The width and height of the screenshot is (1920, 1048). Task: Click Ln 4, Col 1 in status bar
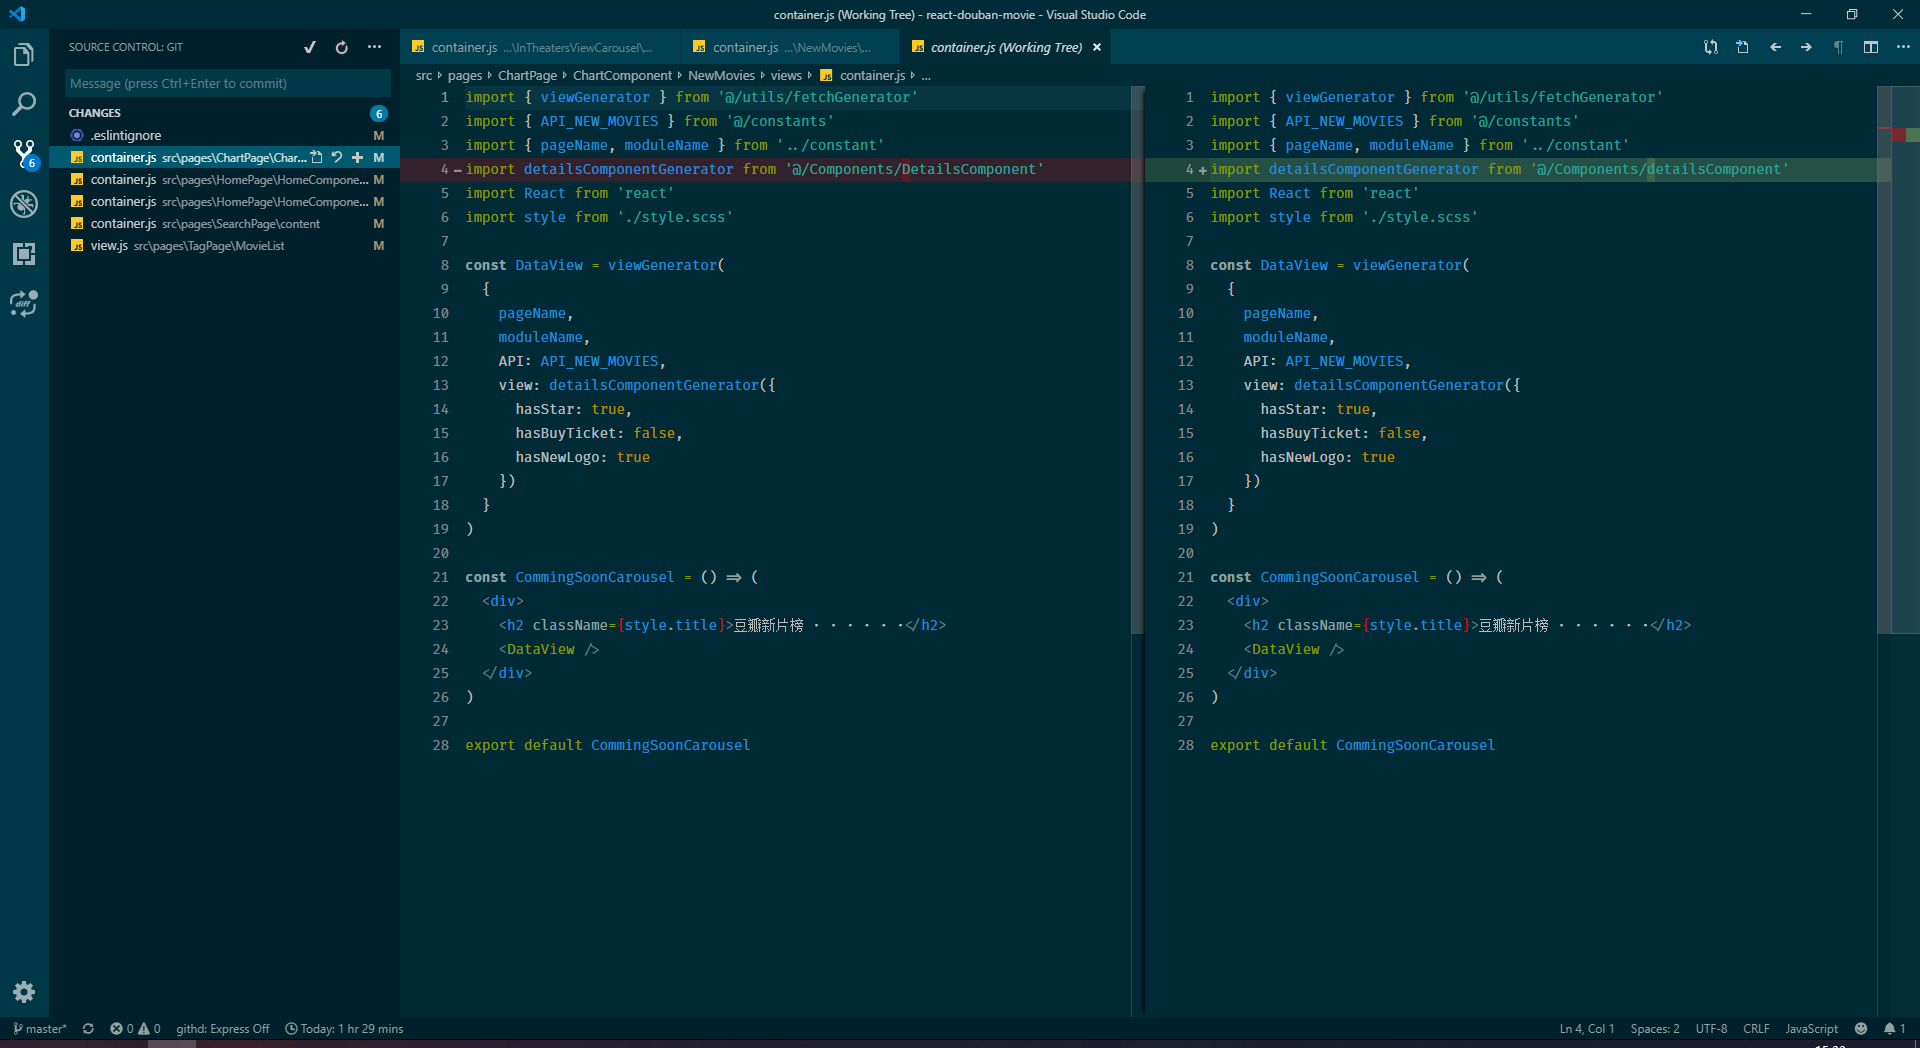pyautogui.click(x=1586, y=1028)
